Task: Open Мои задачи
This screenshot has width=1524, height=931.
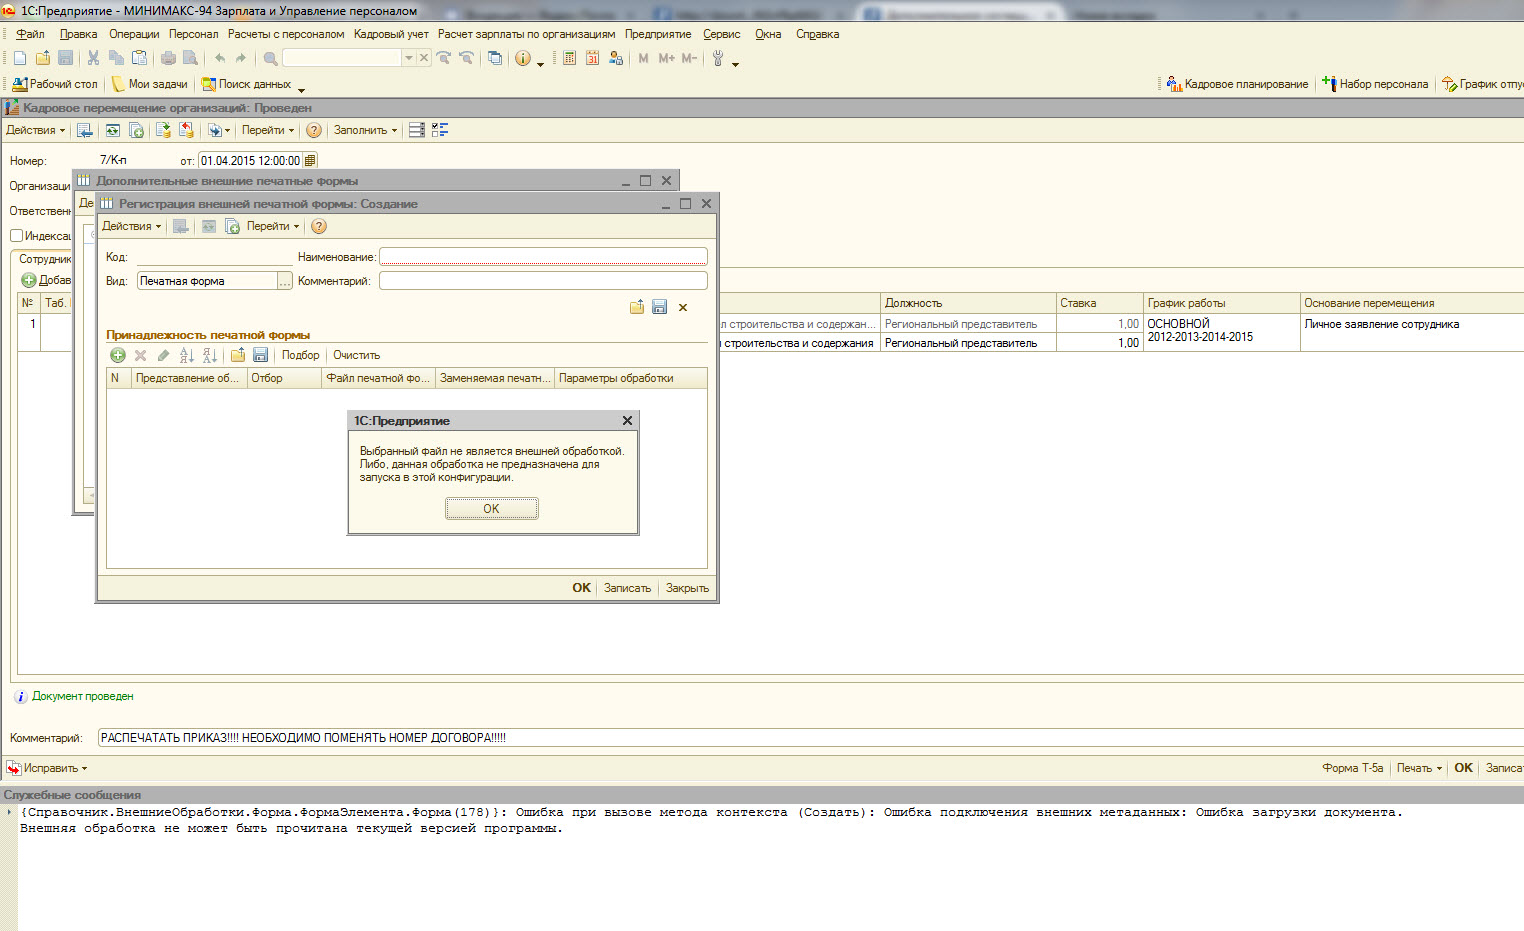Action: pyautogui.click(x=150, y=84)
